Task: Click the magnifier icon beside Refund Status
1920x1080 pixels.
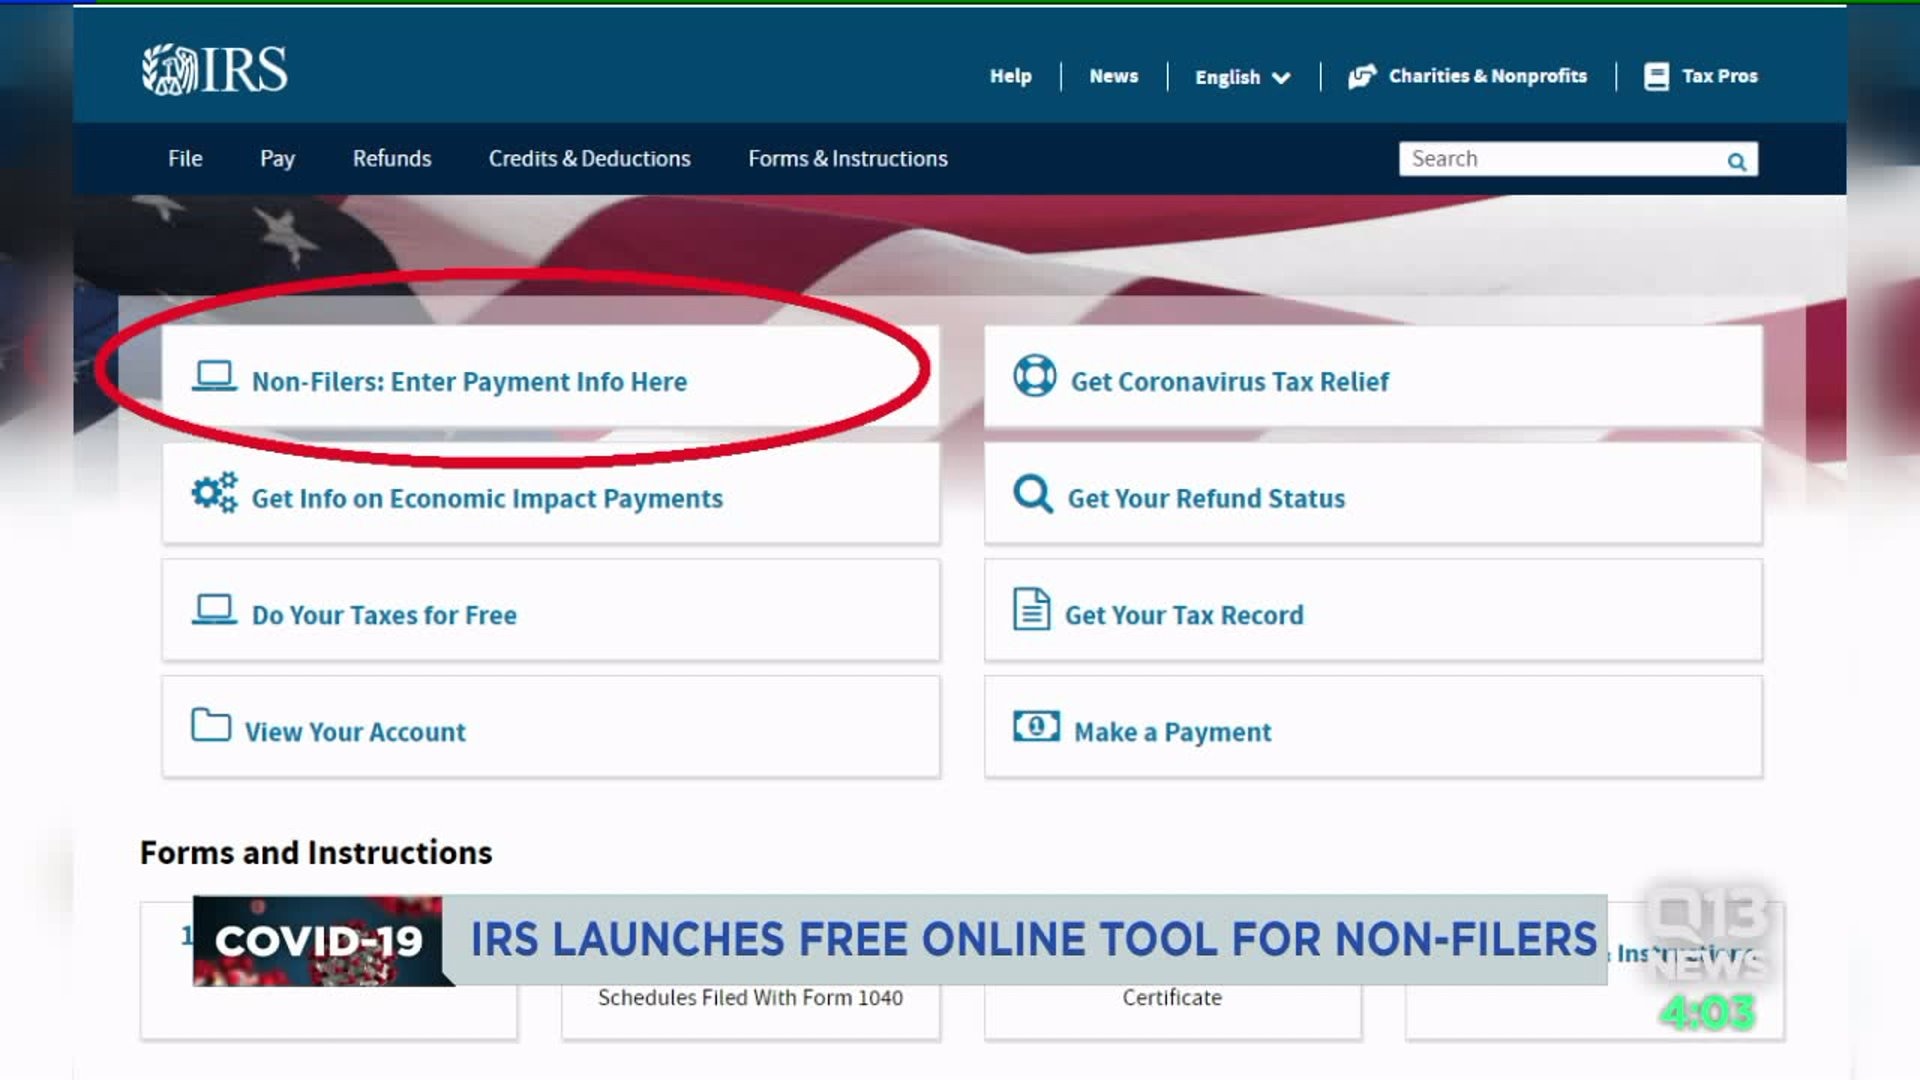Action: pyautogui.click(x=1032, y=494)
